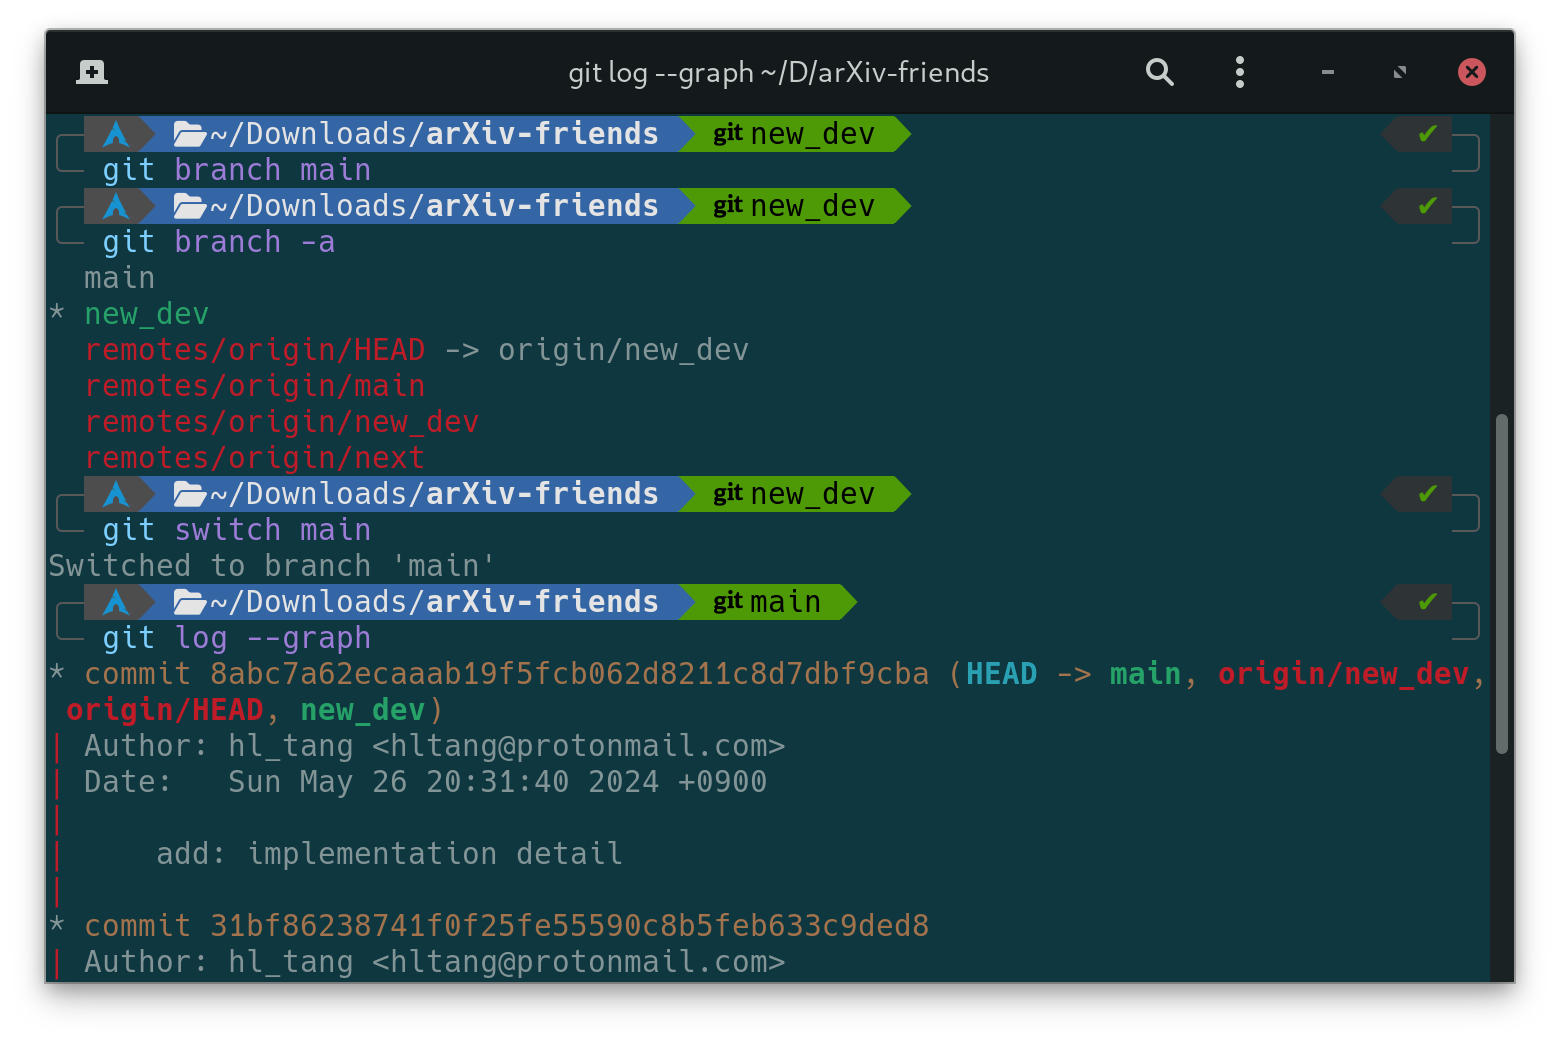Click commit hash starting with 8abc7a62
The image size is (1560, 1044).
(x=569, y=674)
